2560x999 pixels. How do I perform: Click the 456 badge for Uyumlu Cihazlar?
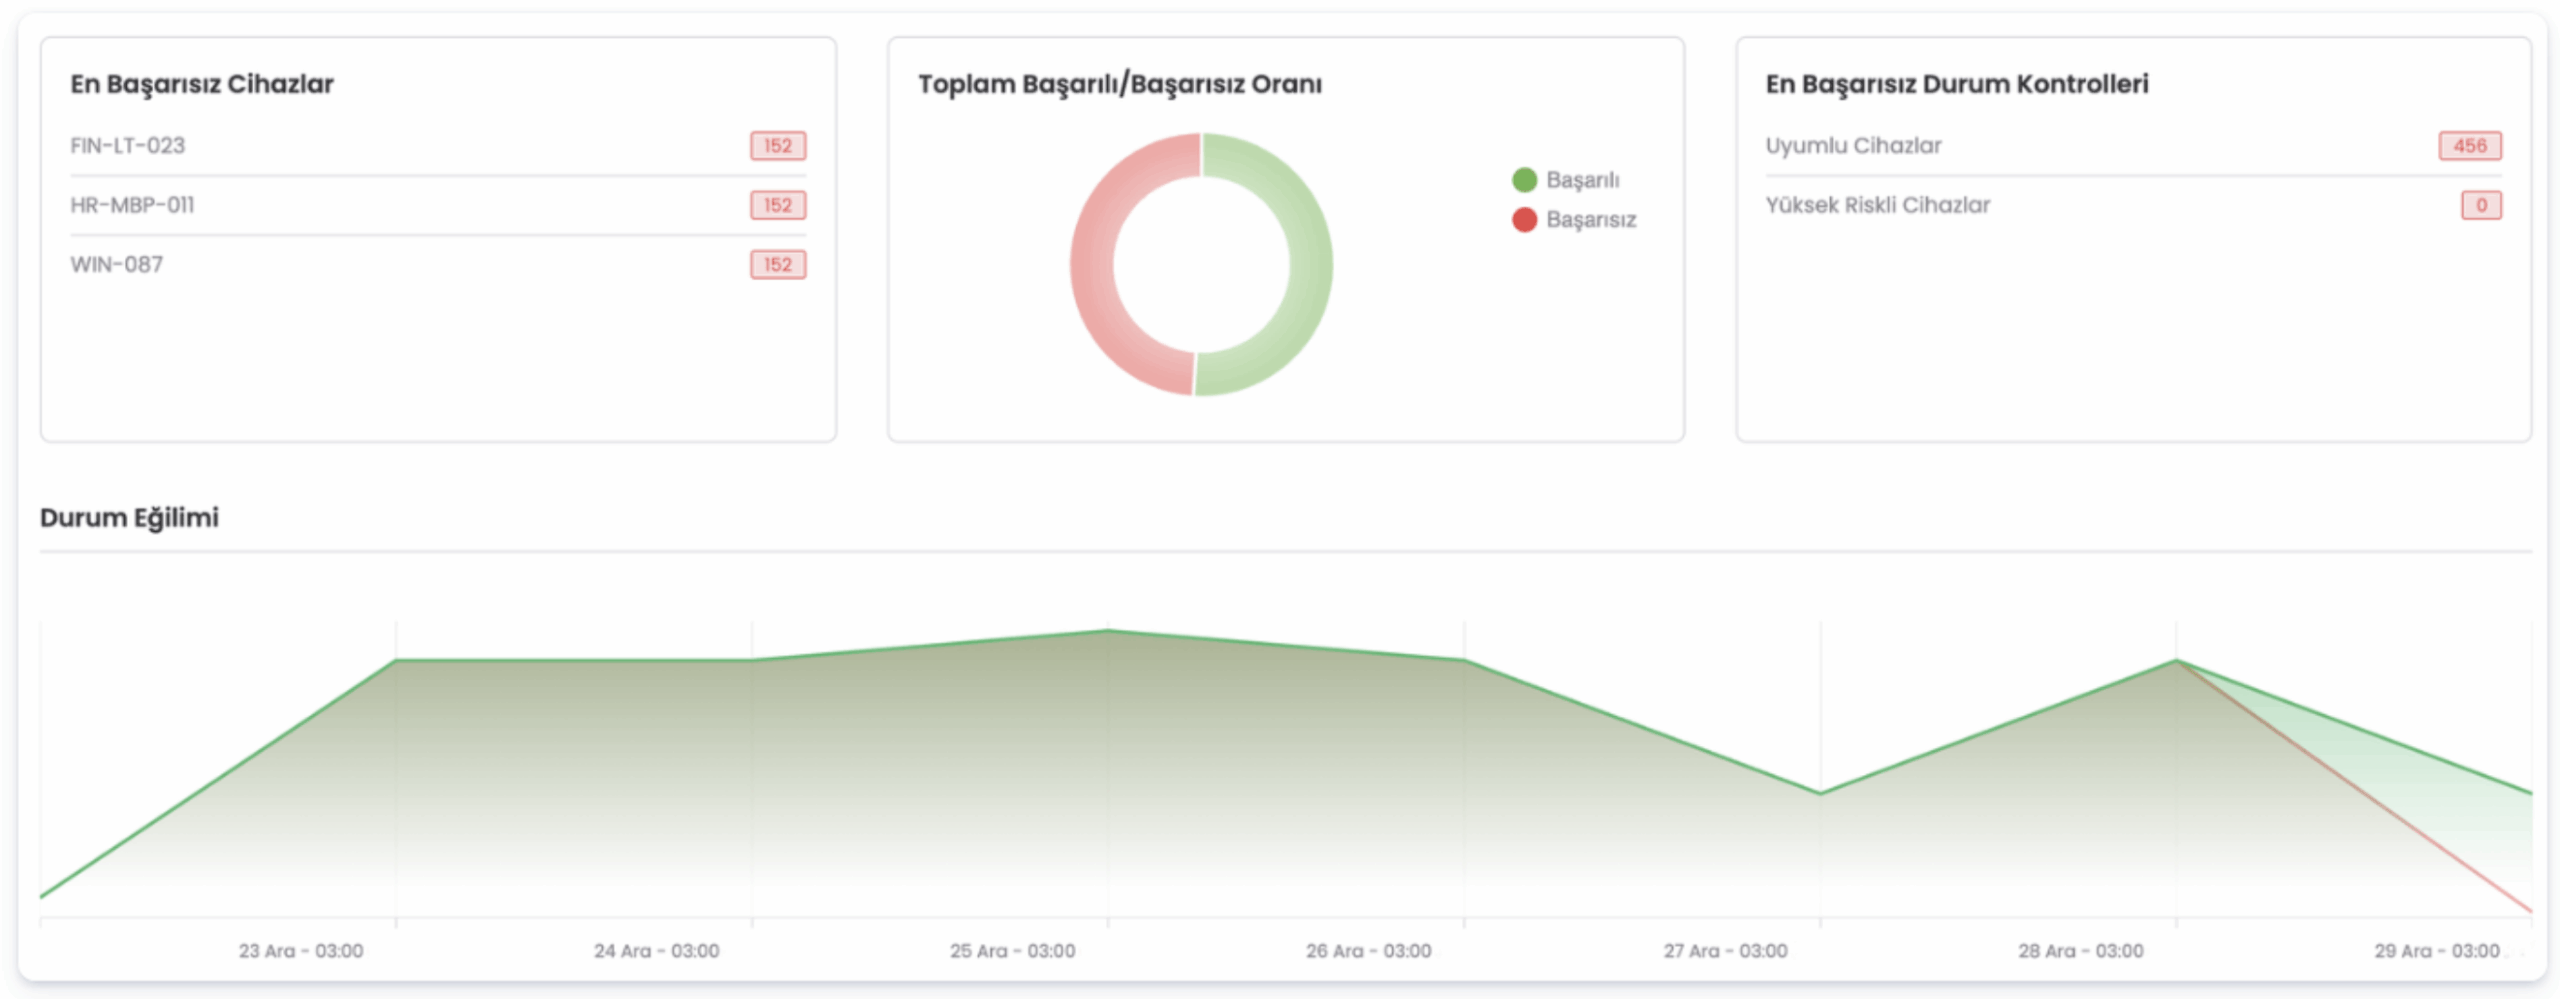tap(2469, 146)
